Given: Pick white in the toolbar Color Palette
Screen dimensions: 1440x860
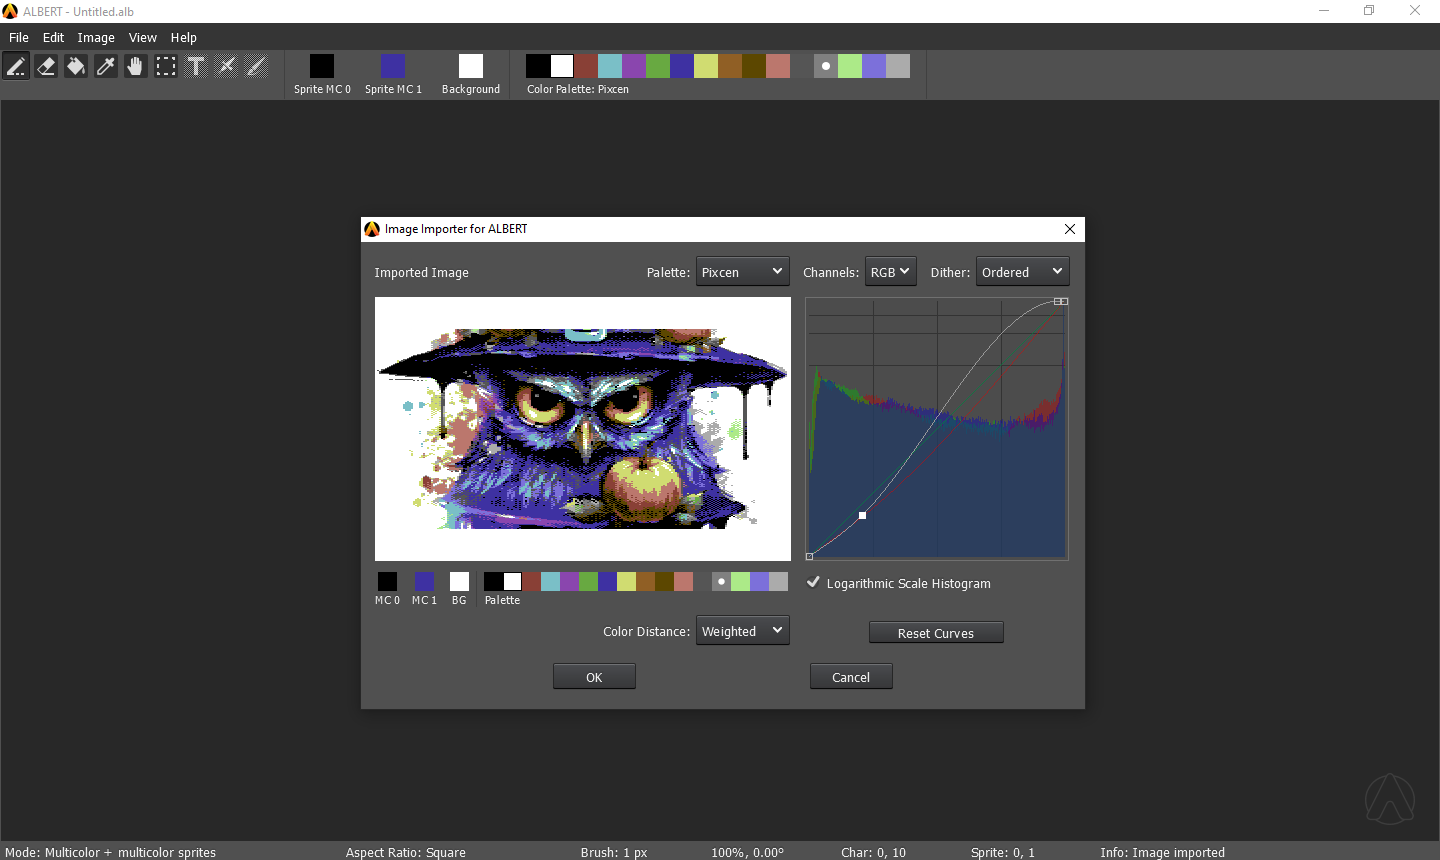Looking at the screenshot, I should pyautogui.click(x=562, y=66).
